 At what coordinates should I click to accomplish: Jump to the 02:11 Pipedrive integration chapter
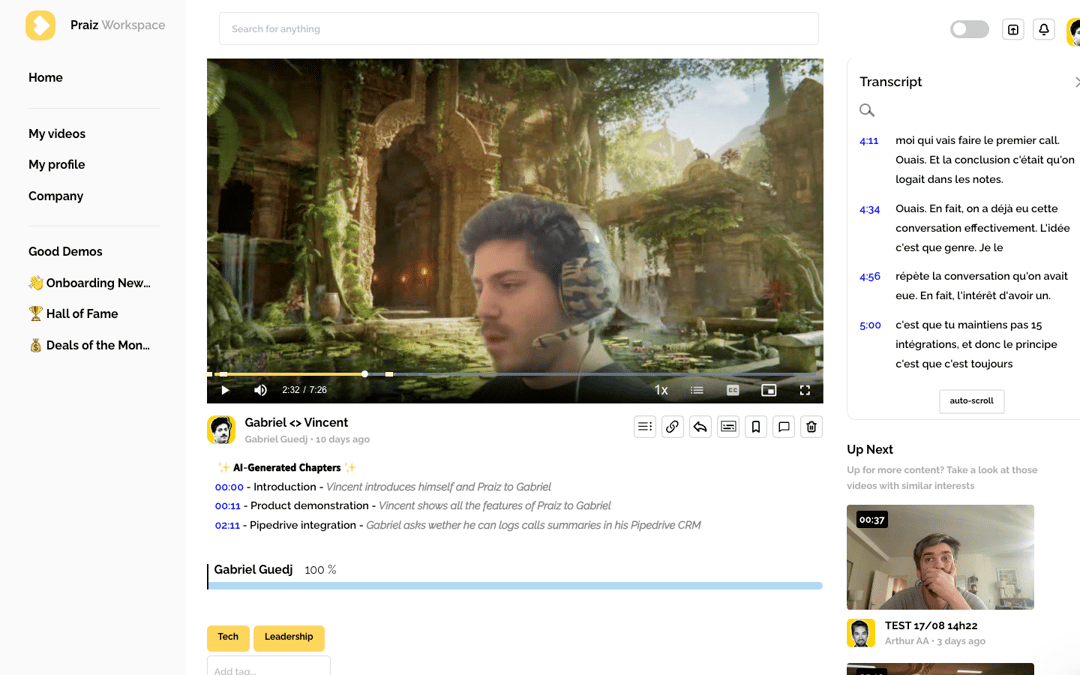(x=228, y=525)
